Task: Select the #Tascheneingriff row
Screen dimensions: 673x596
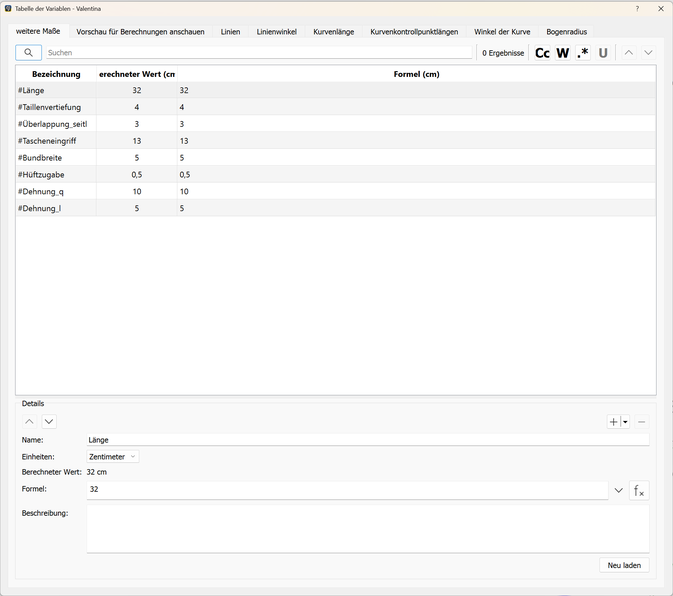Action: (x=336, y=141)
